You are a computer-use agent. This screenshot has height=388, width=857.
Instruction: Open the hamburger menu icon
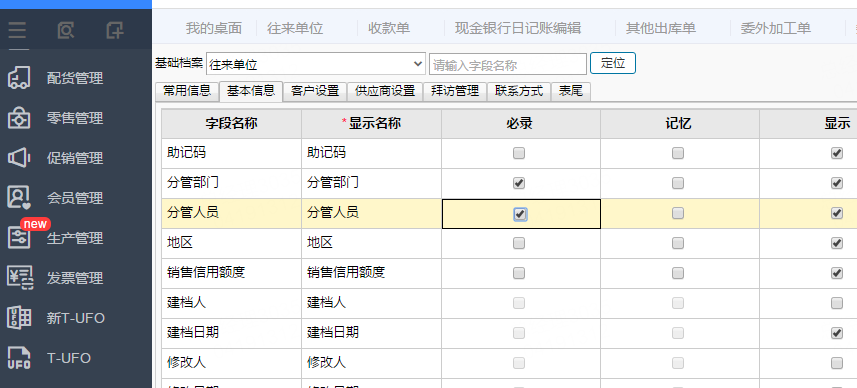coord(17,30)
